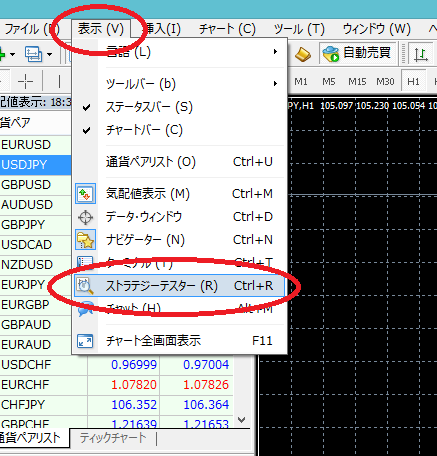Select USDCAD row in market watch
This screenshot has height=456, width=437.
tap(35, 245)
